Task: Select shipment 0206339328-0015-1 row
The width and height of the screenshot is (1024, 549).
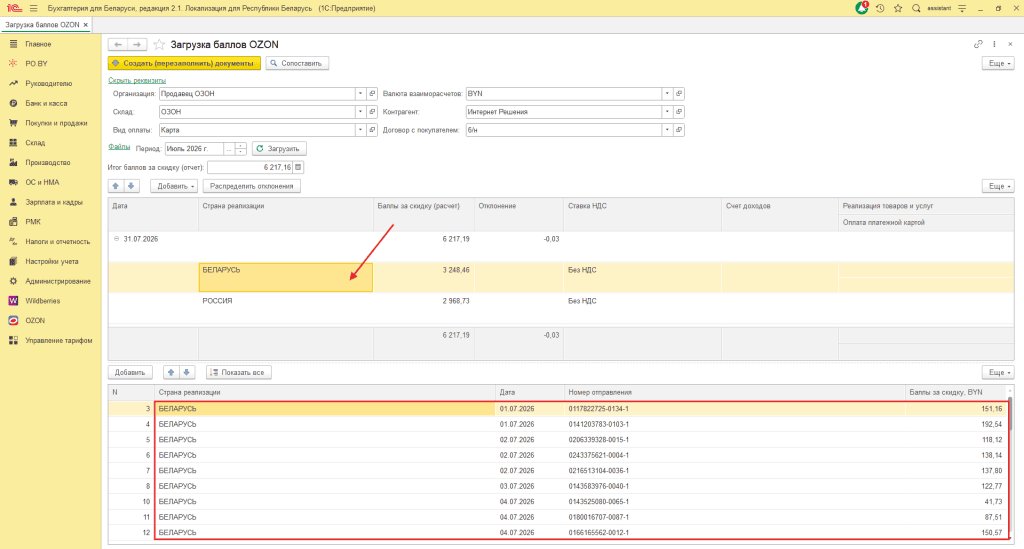Action: point(558,439)
